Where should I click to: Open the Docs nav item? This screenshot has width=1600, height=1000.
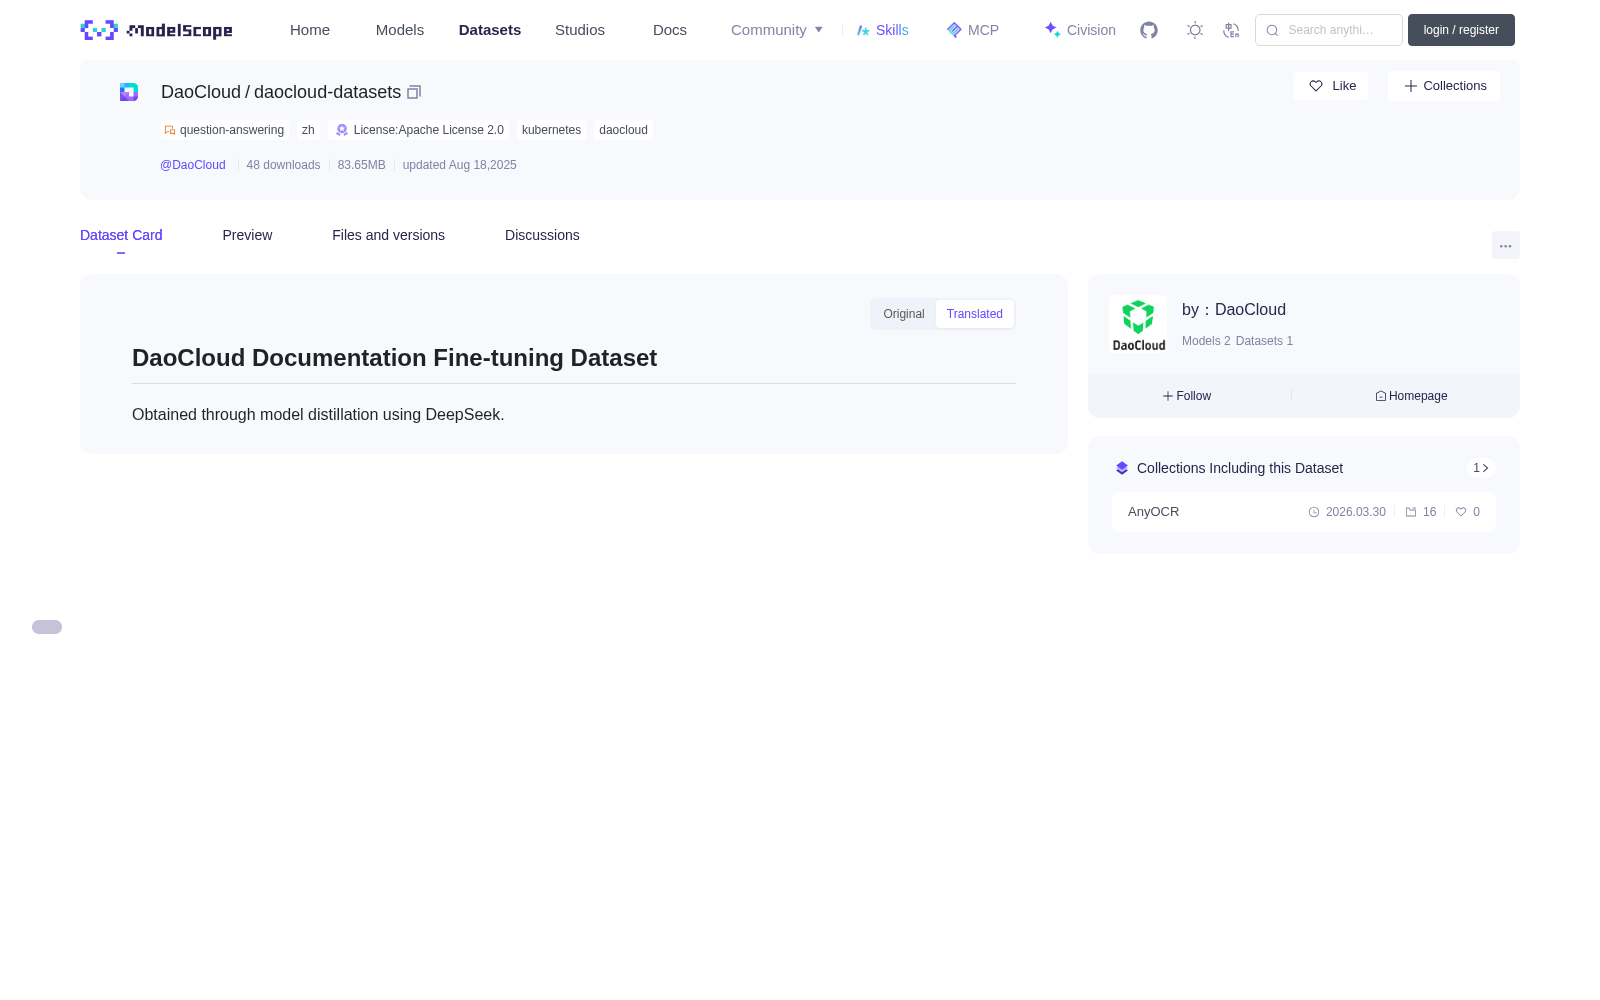click(670, 30)
